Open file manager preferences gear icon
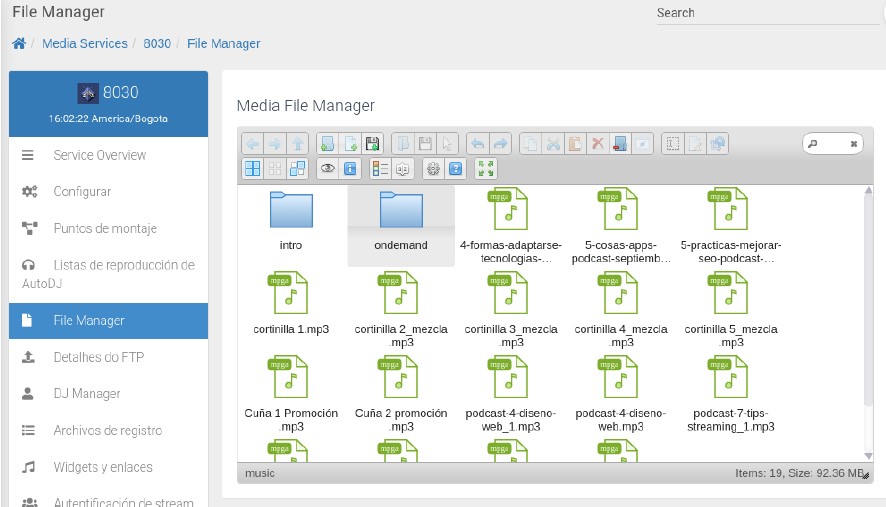 tap(433, 169)
